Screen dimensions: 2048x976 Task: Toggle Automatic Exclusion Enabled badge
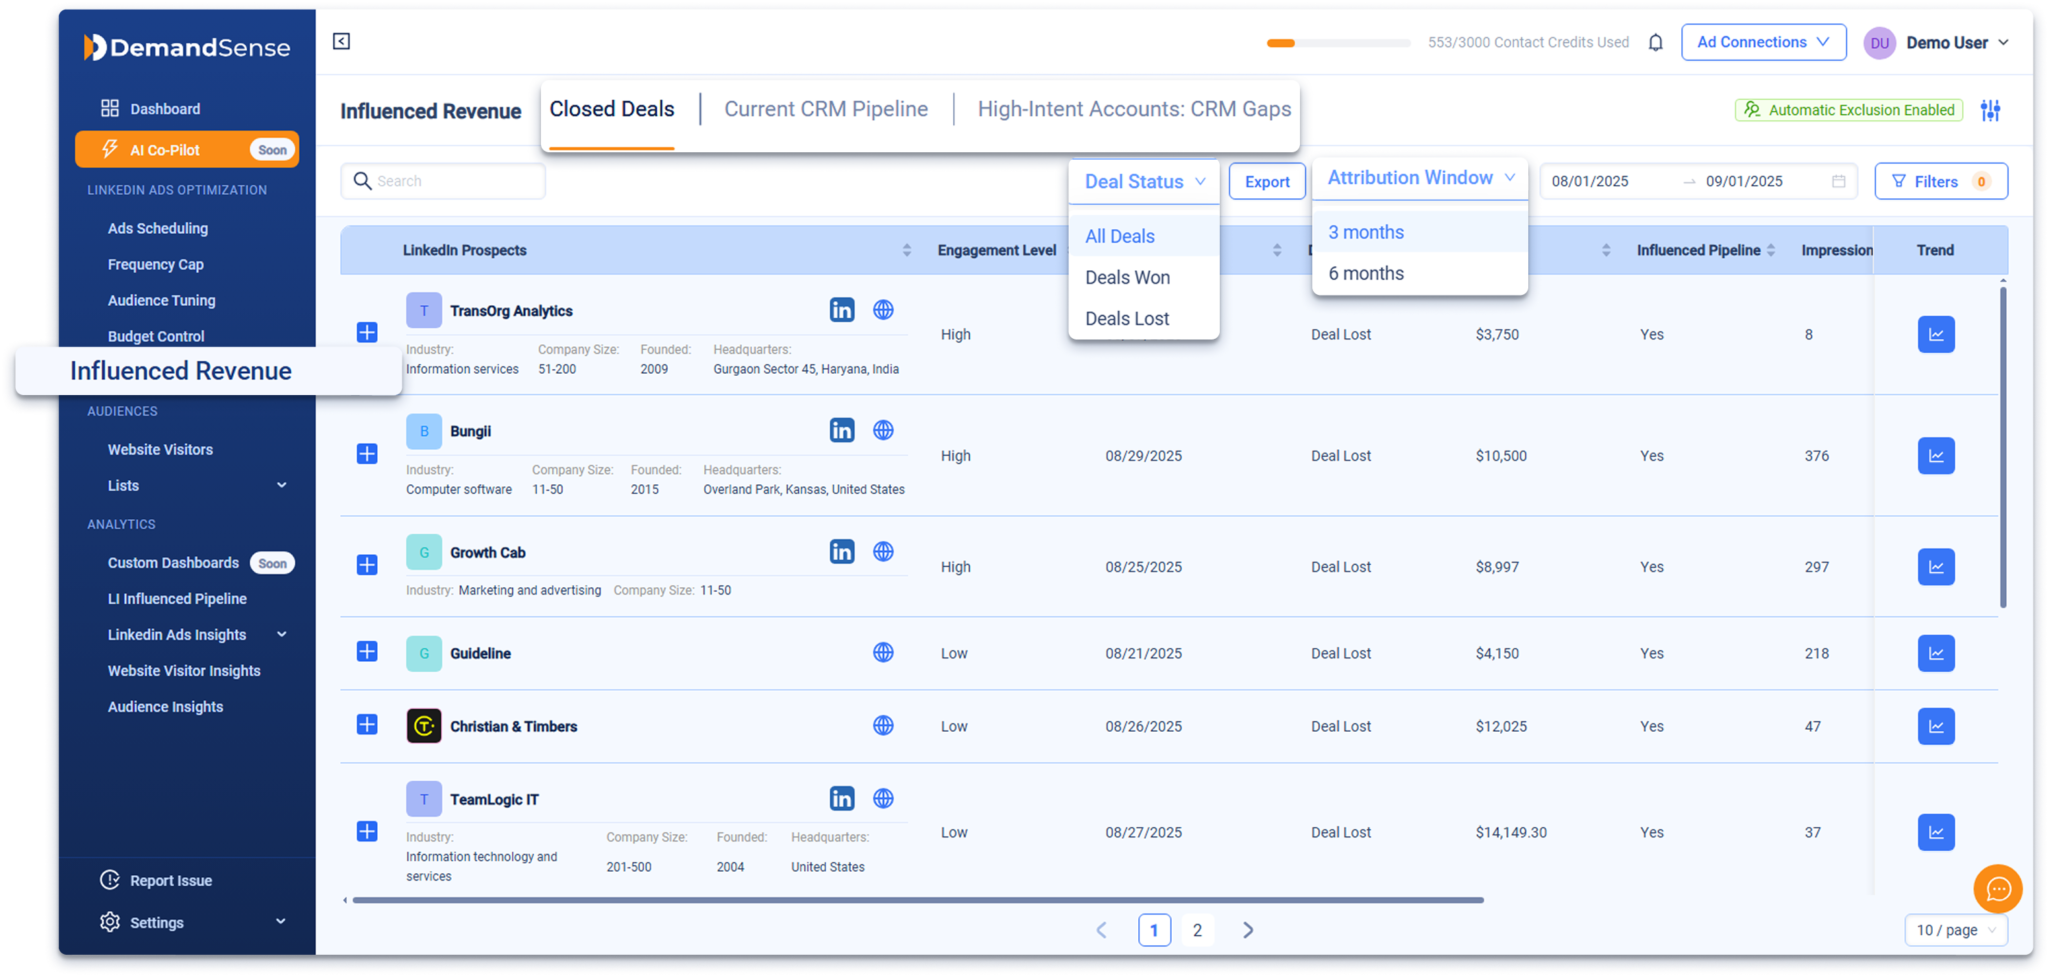click(x=1847, y=109)
